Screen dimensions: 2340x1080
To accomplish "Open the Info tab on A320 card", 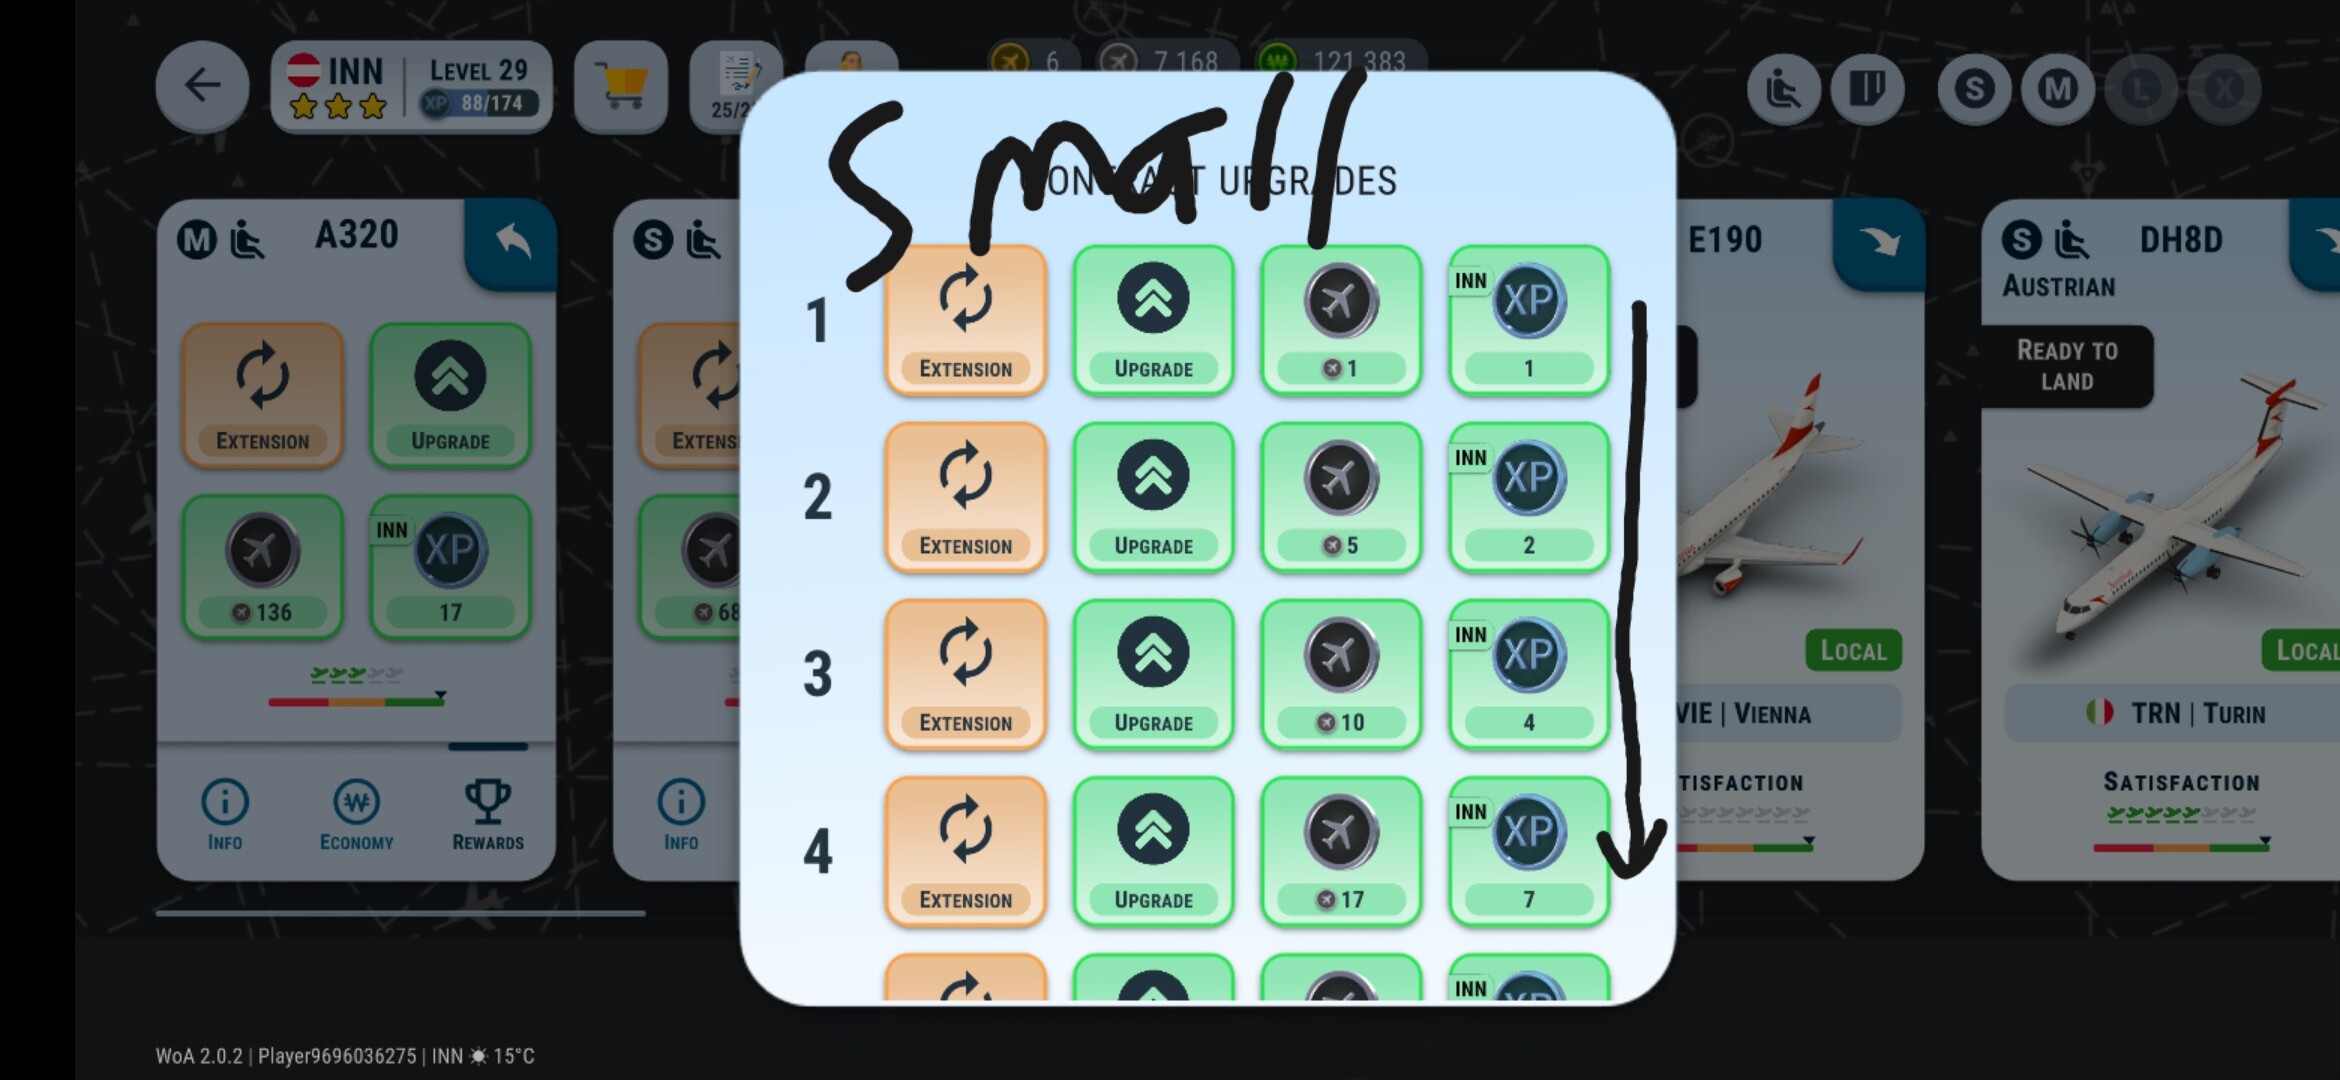I will coord(225,815).
